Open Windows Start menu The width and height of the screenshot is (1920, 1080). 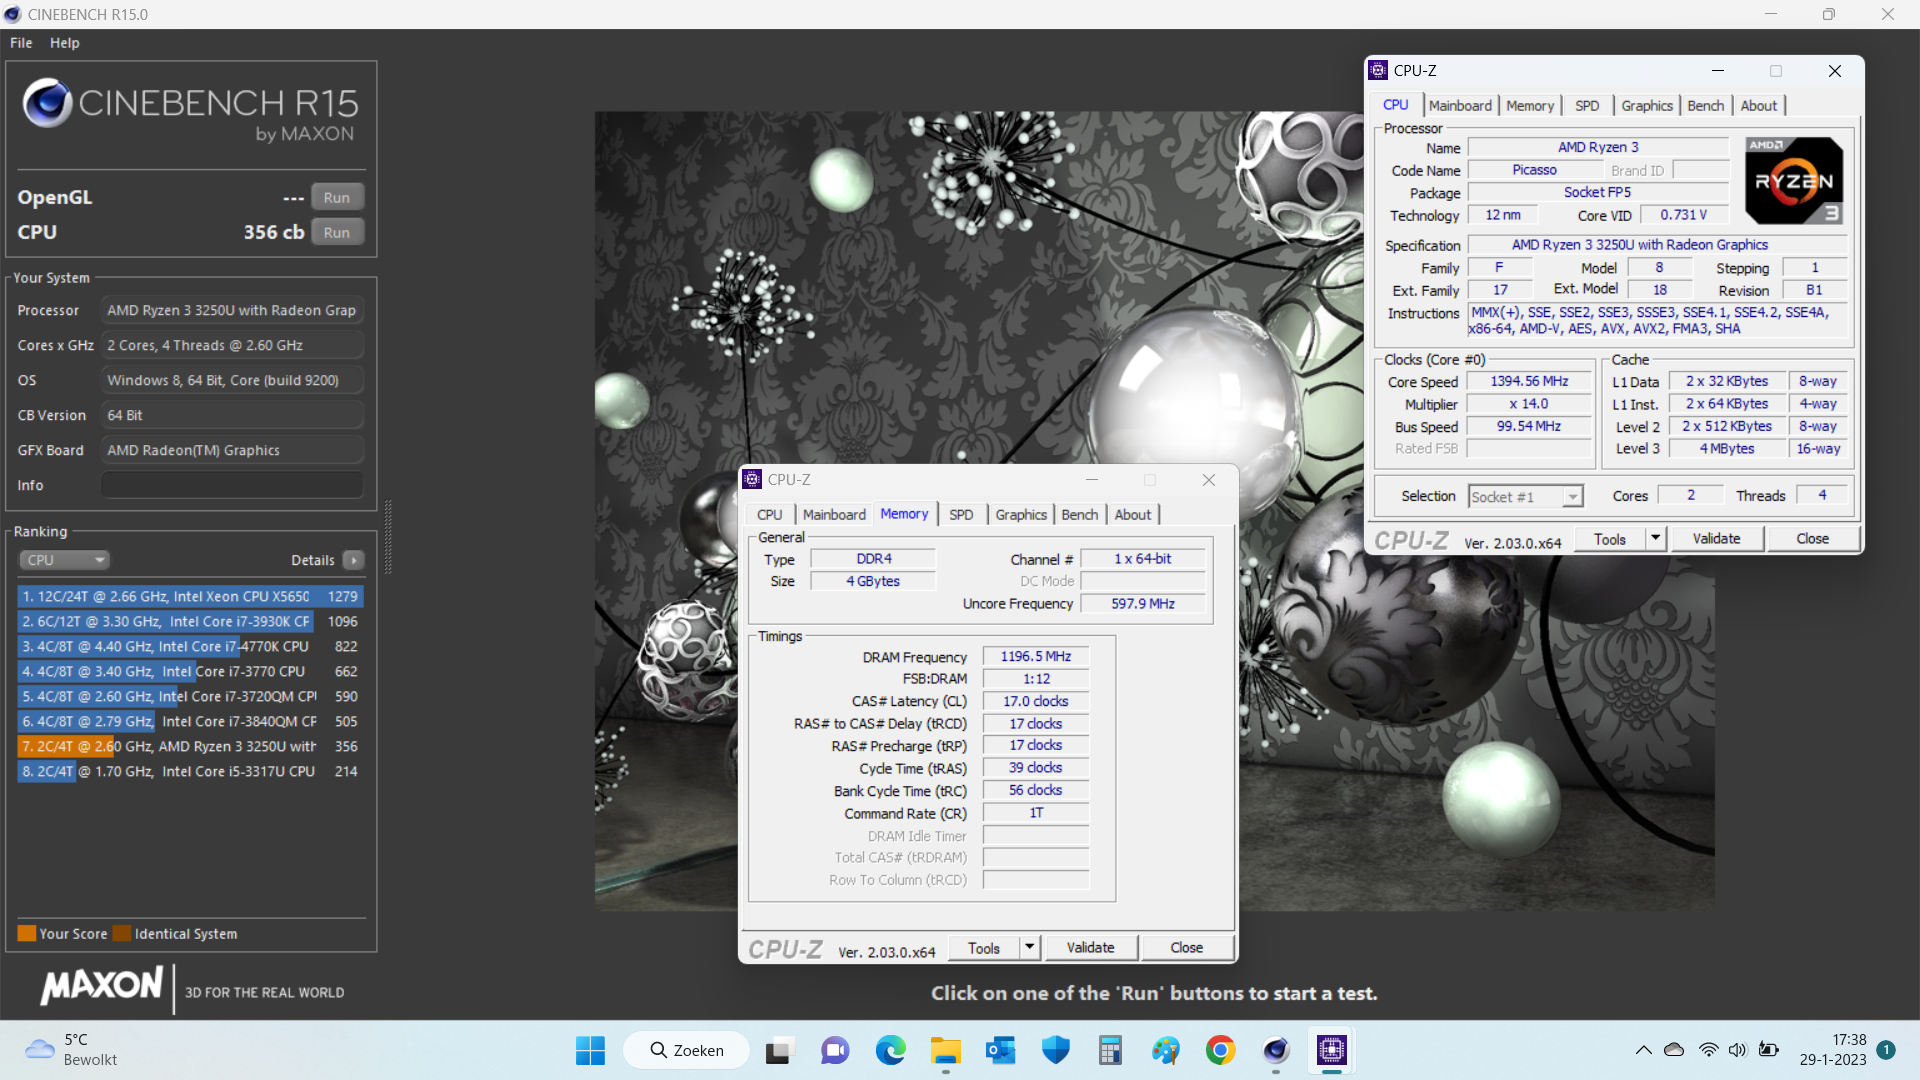pos(590,1051)
